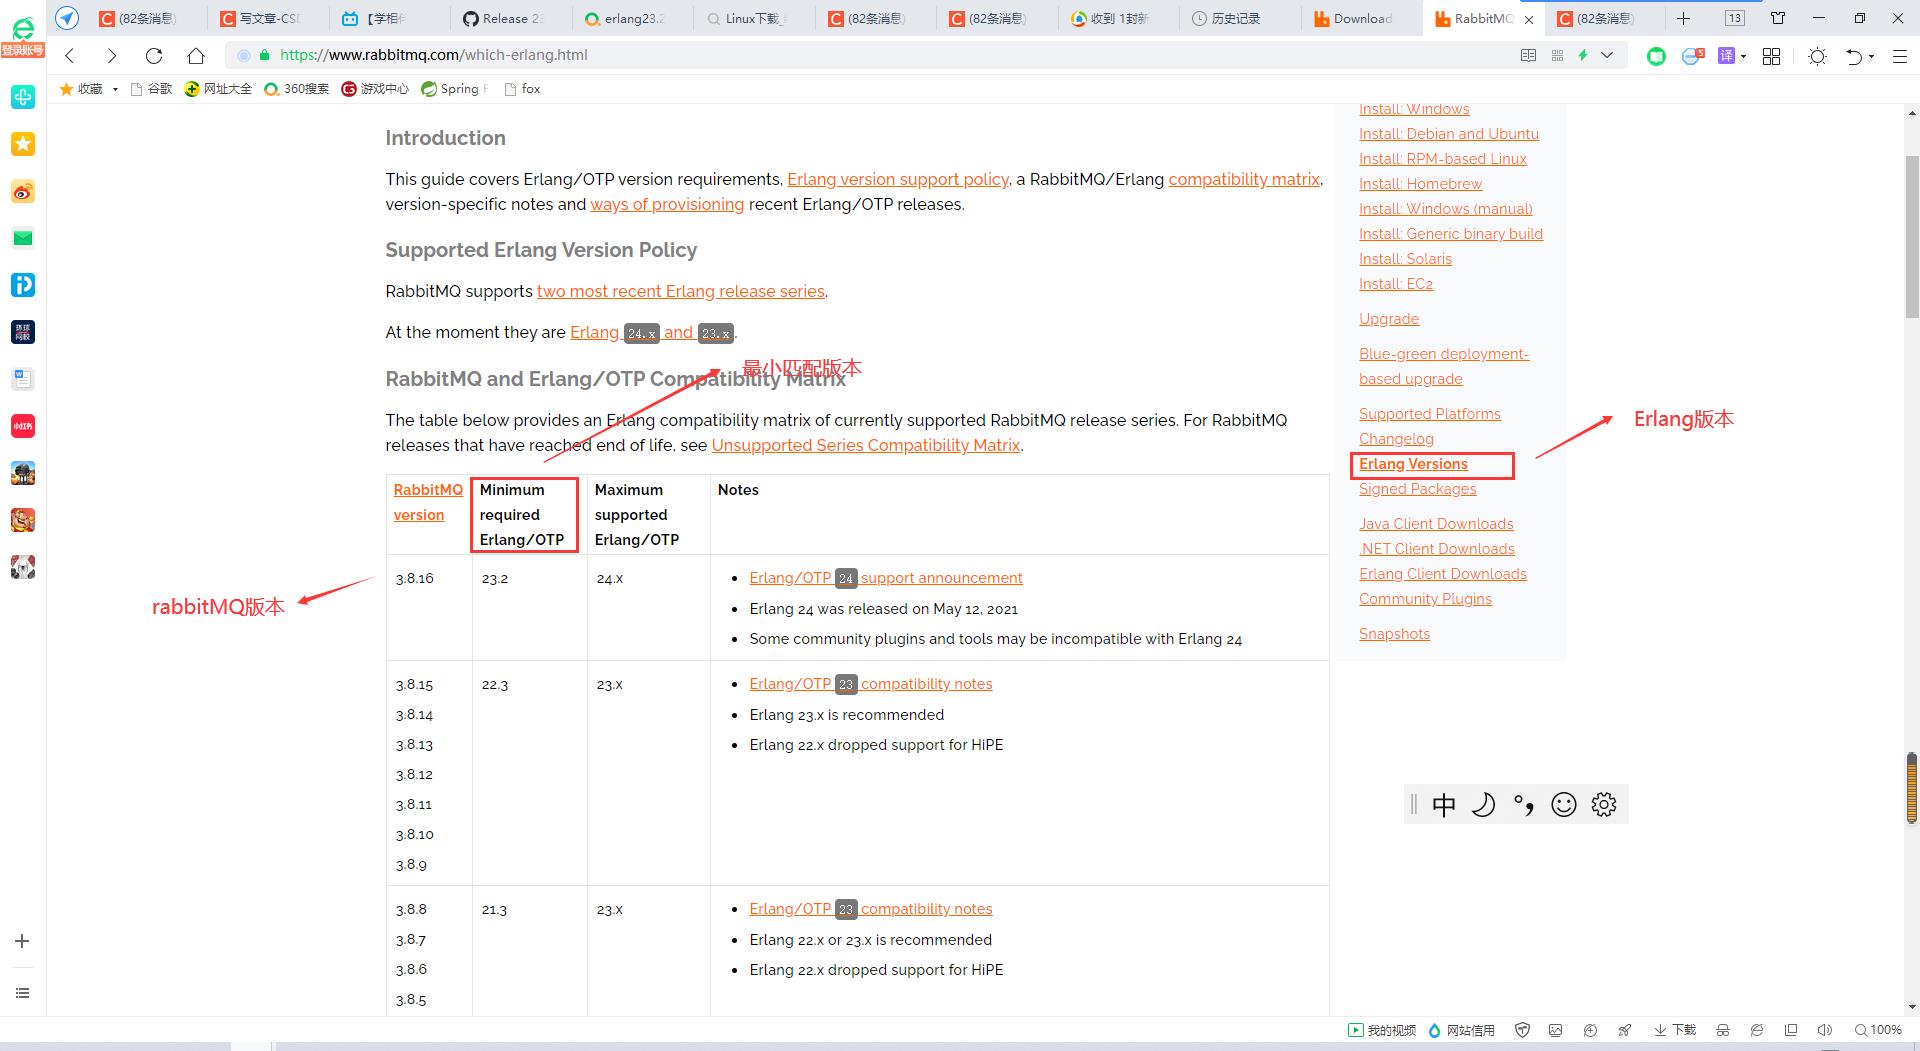Open the Java Client Downloads link
Screen dimensions: 1920x1051
[x=1436, y=524]
